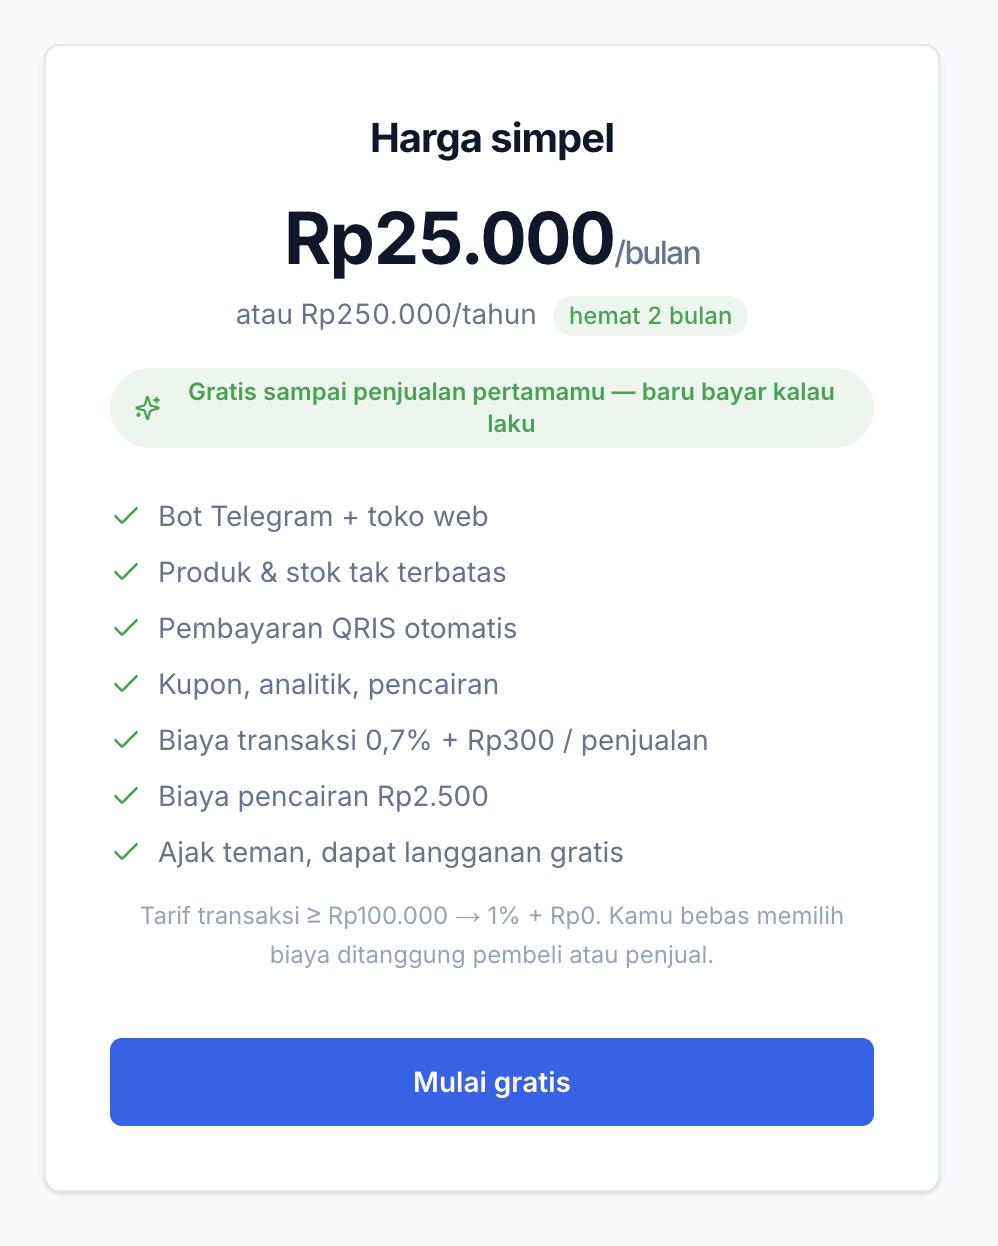Click the Pembayaran QRIS otomatis feature text
This screenshot has width=998, height=1246.
click(338, 628)
